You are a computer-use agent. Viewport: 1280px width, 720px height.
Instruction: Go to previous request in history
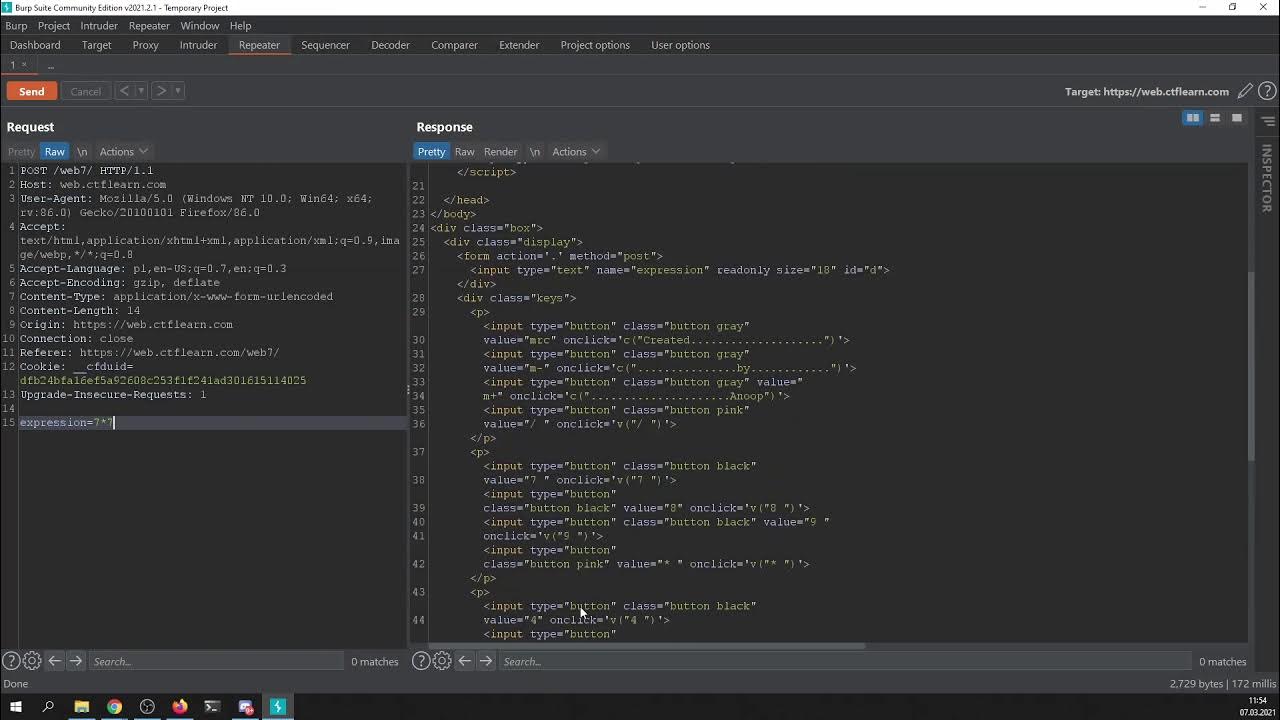[125, 91]
